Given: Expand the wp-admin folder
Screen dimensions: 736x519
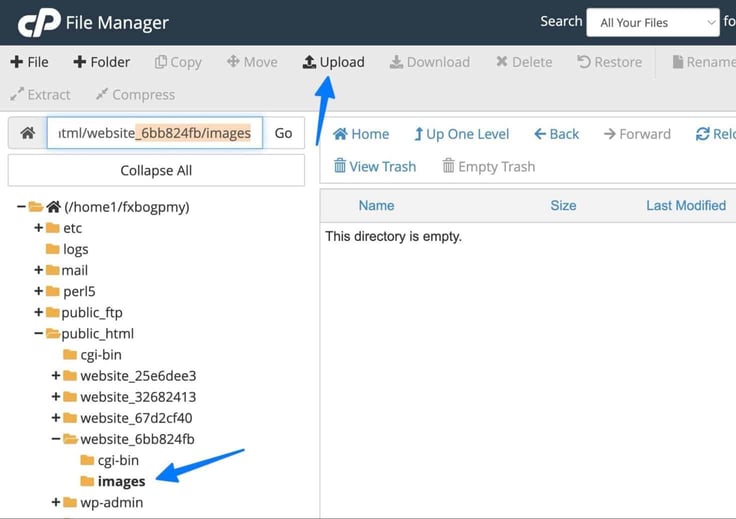Looking at the screenshot, I should [x=56, y=503].
